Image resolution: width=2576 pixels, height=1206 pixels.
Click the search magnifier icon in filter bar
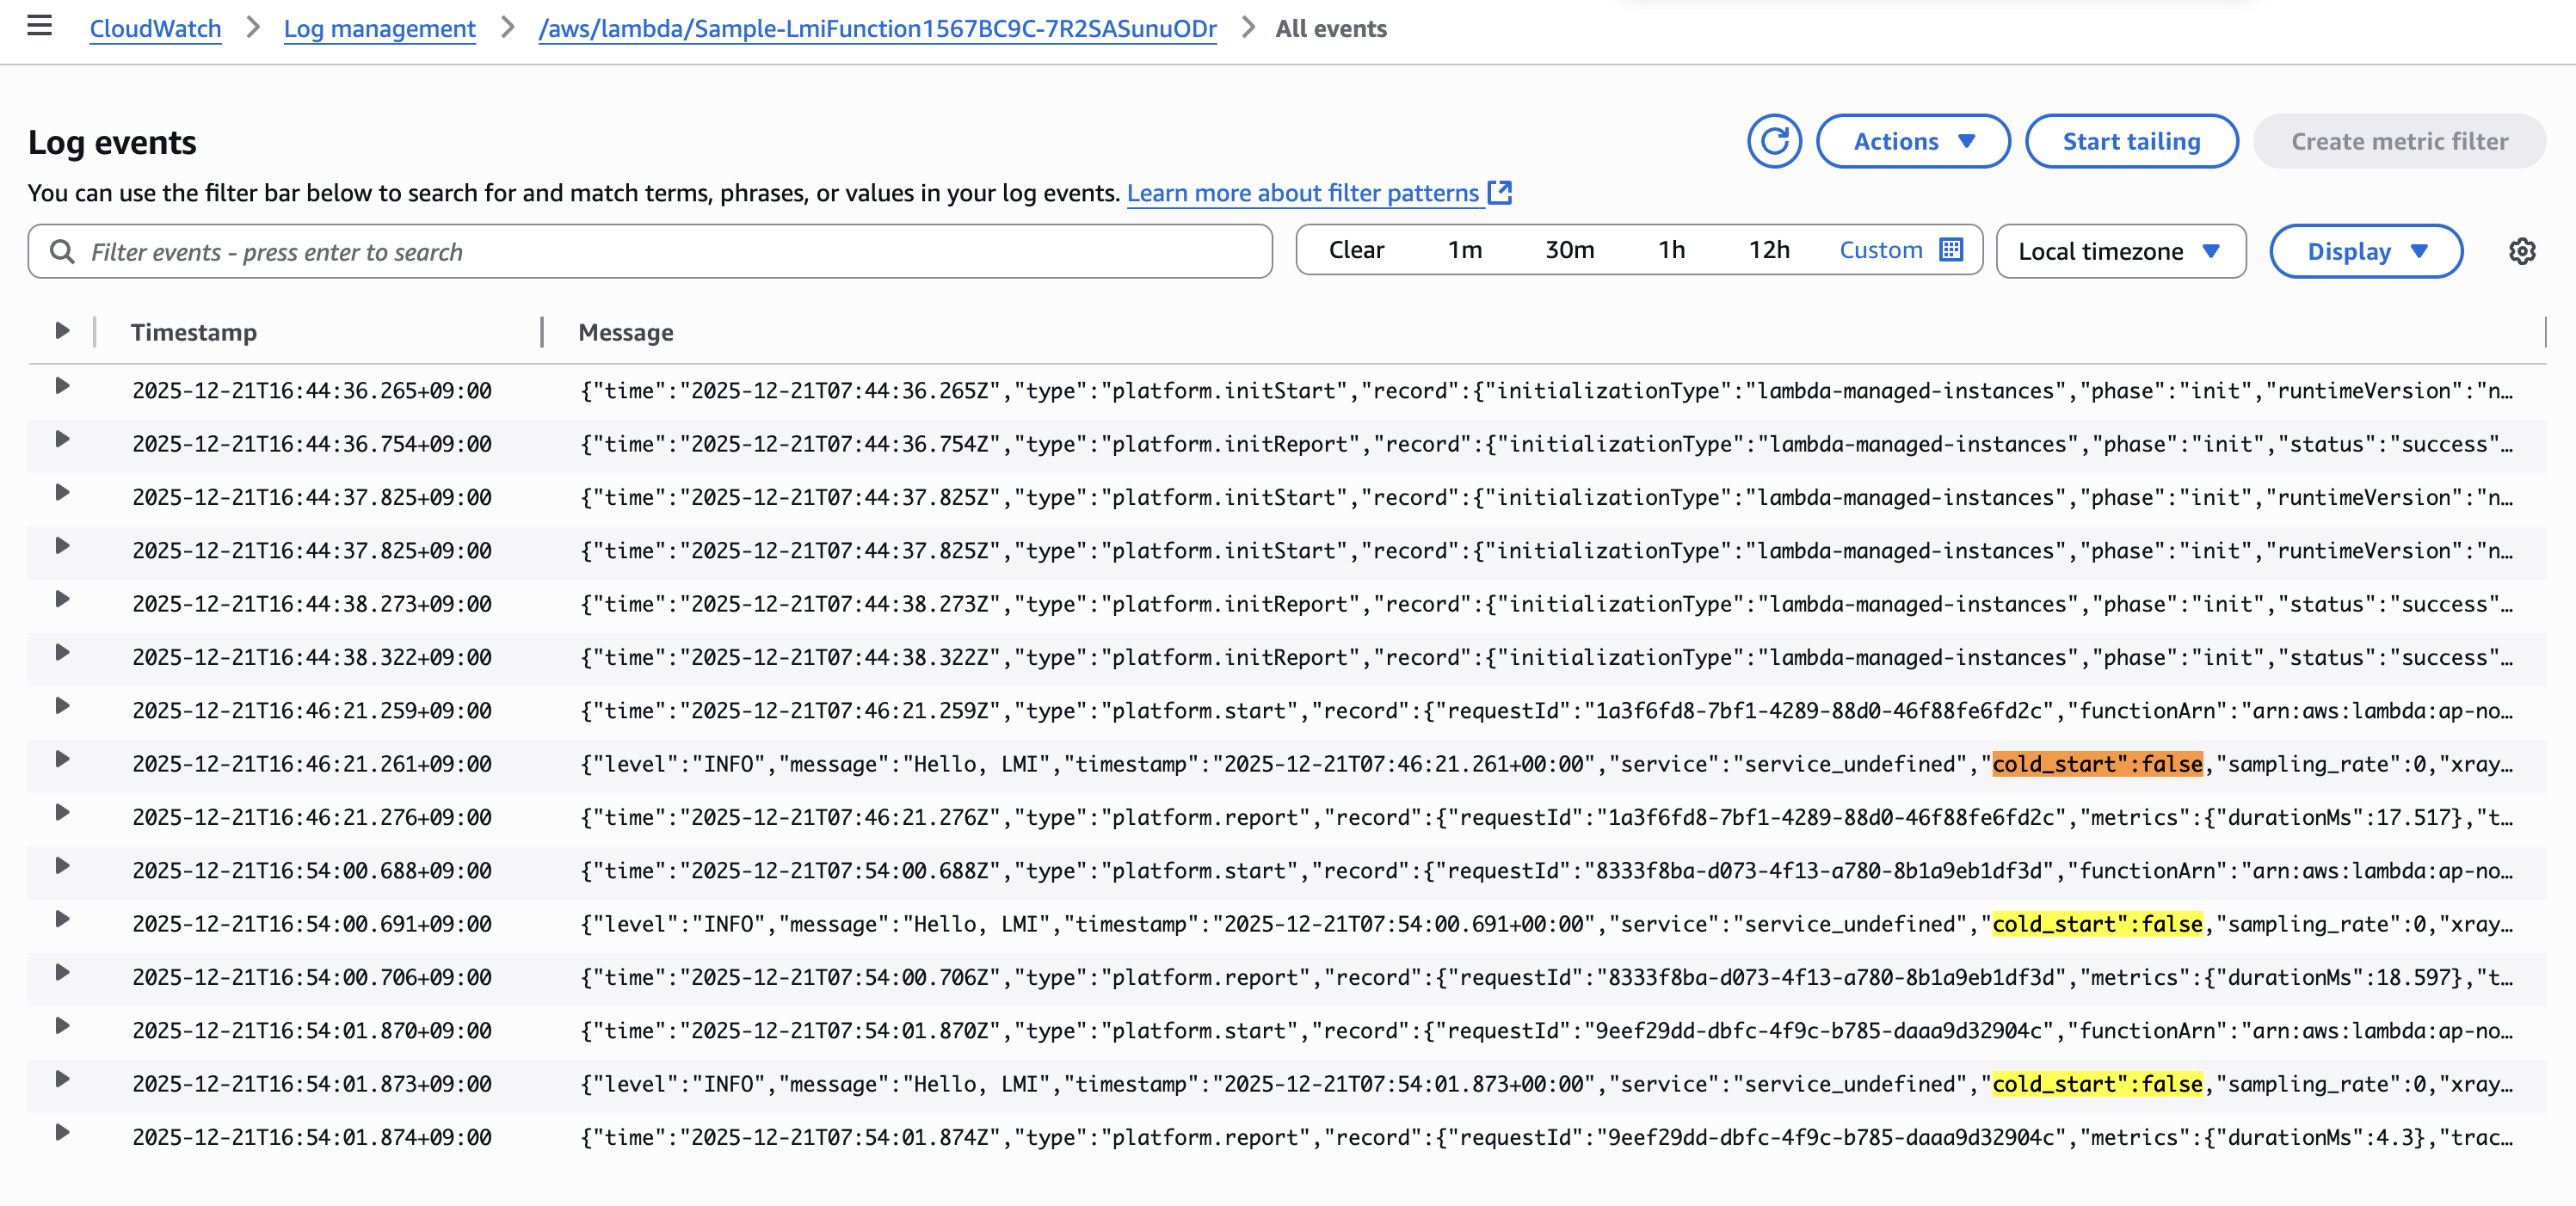point(62,251)
